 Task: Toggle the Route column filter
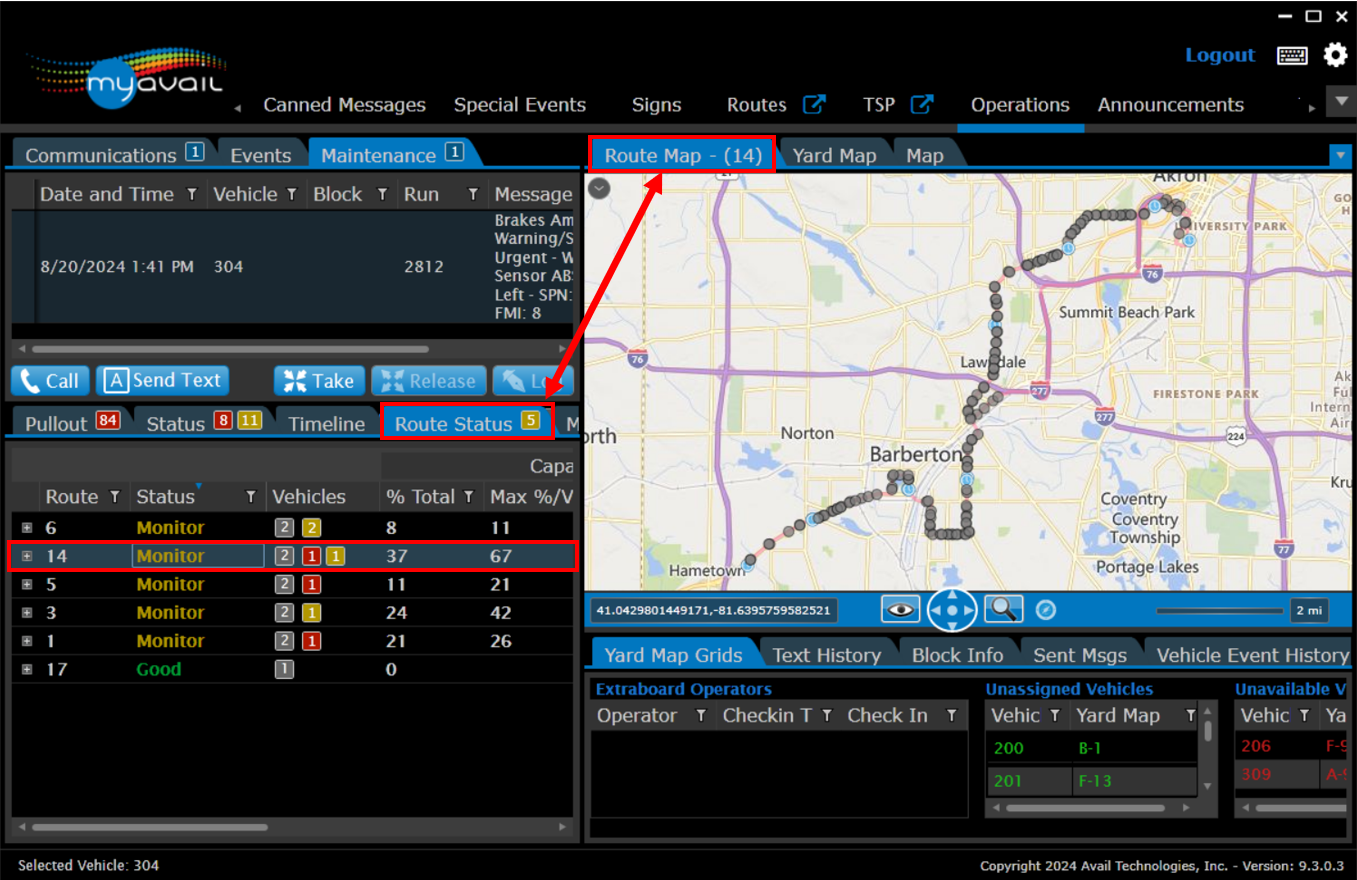[115, 497]
